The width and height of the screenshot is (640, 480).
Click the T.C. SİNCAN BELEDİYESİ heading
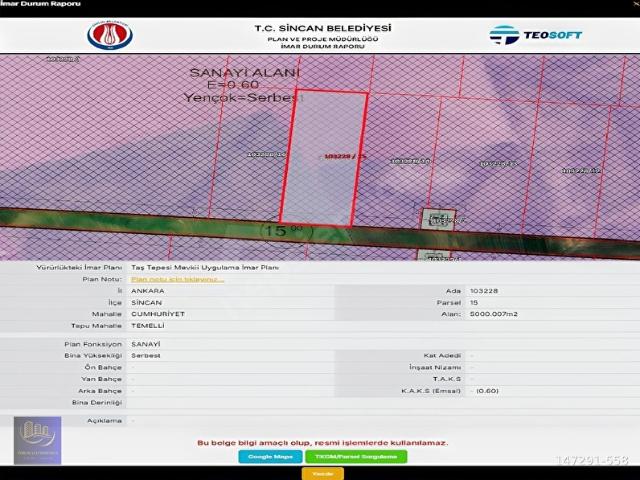pyautogui.click(x=323, y=28)
